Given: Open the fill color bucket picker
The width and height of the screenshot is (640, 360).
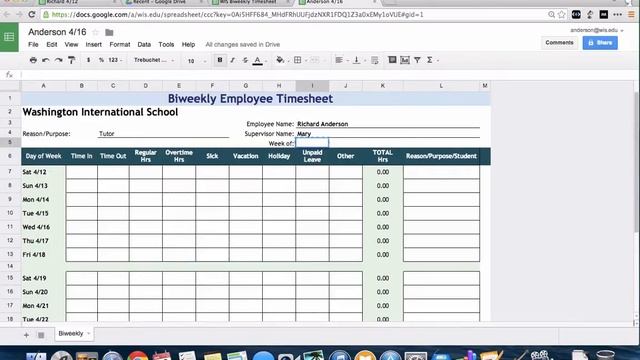Looking at the screenshot, I should [x=280, y=60].
